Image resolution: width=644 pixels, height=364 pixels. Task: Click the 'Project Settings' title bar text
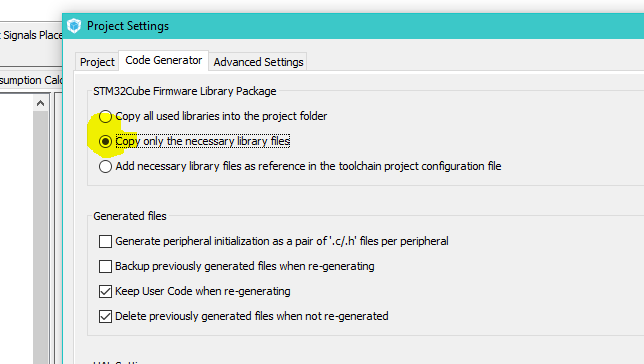tap(128, 26)
